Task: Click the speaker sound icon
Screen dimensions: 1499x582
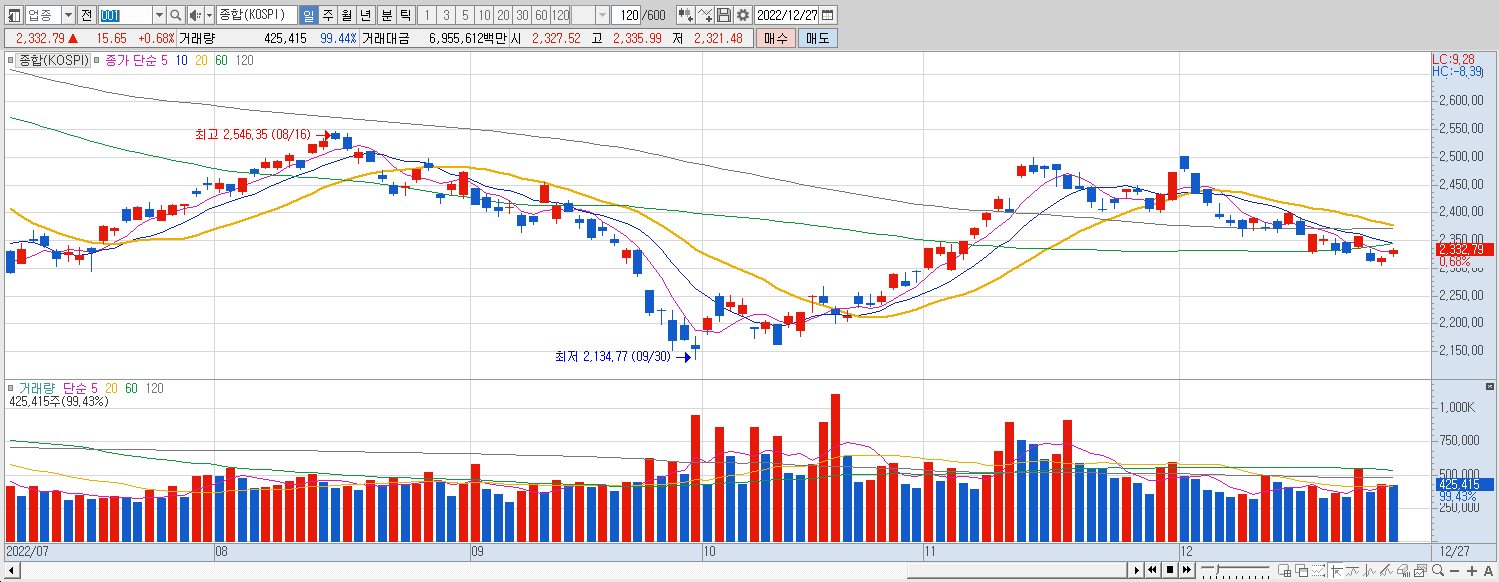Action: click(x=195, y=15)
